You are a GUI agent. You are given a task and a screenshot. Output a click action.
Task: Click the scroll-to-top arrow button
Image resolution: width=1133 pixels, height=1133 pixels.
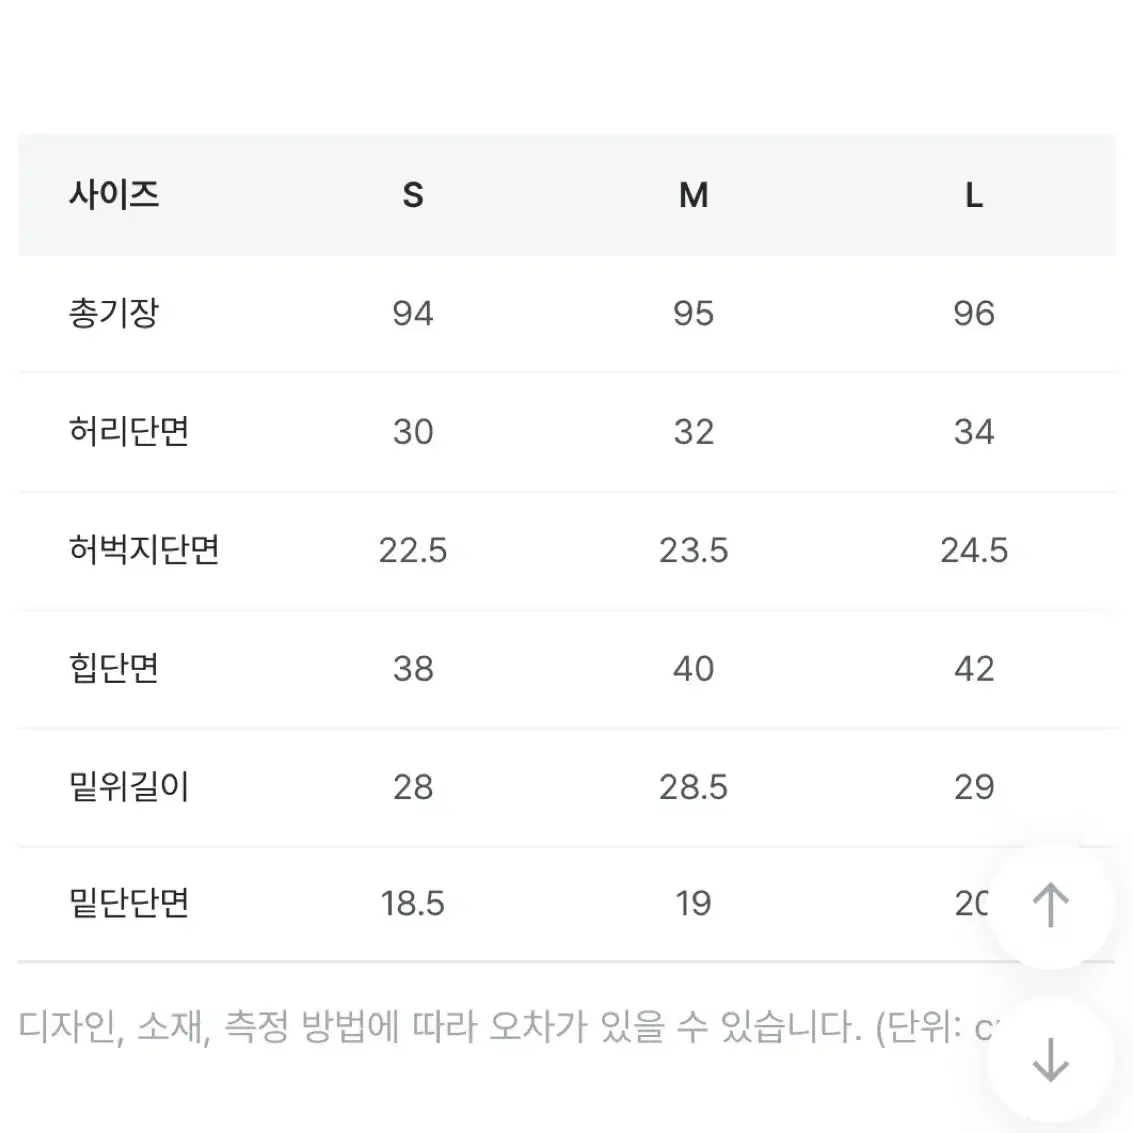click(x=1051, y=905)
